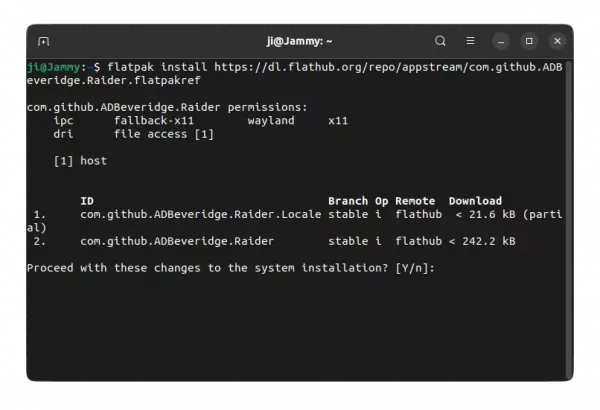Click the 'wayland' permission

271,121
